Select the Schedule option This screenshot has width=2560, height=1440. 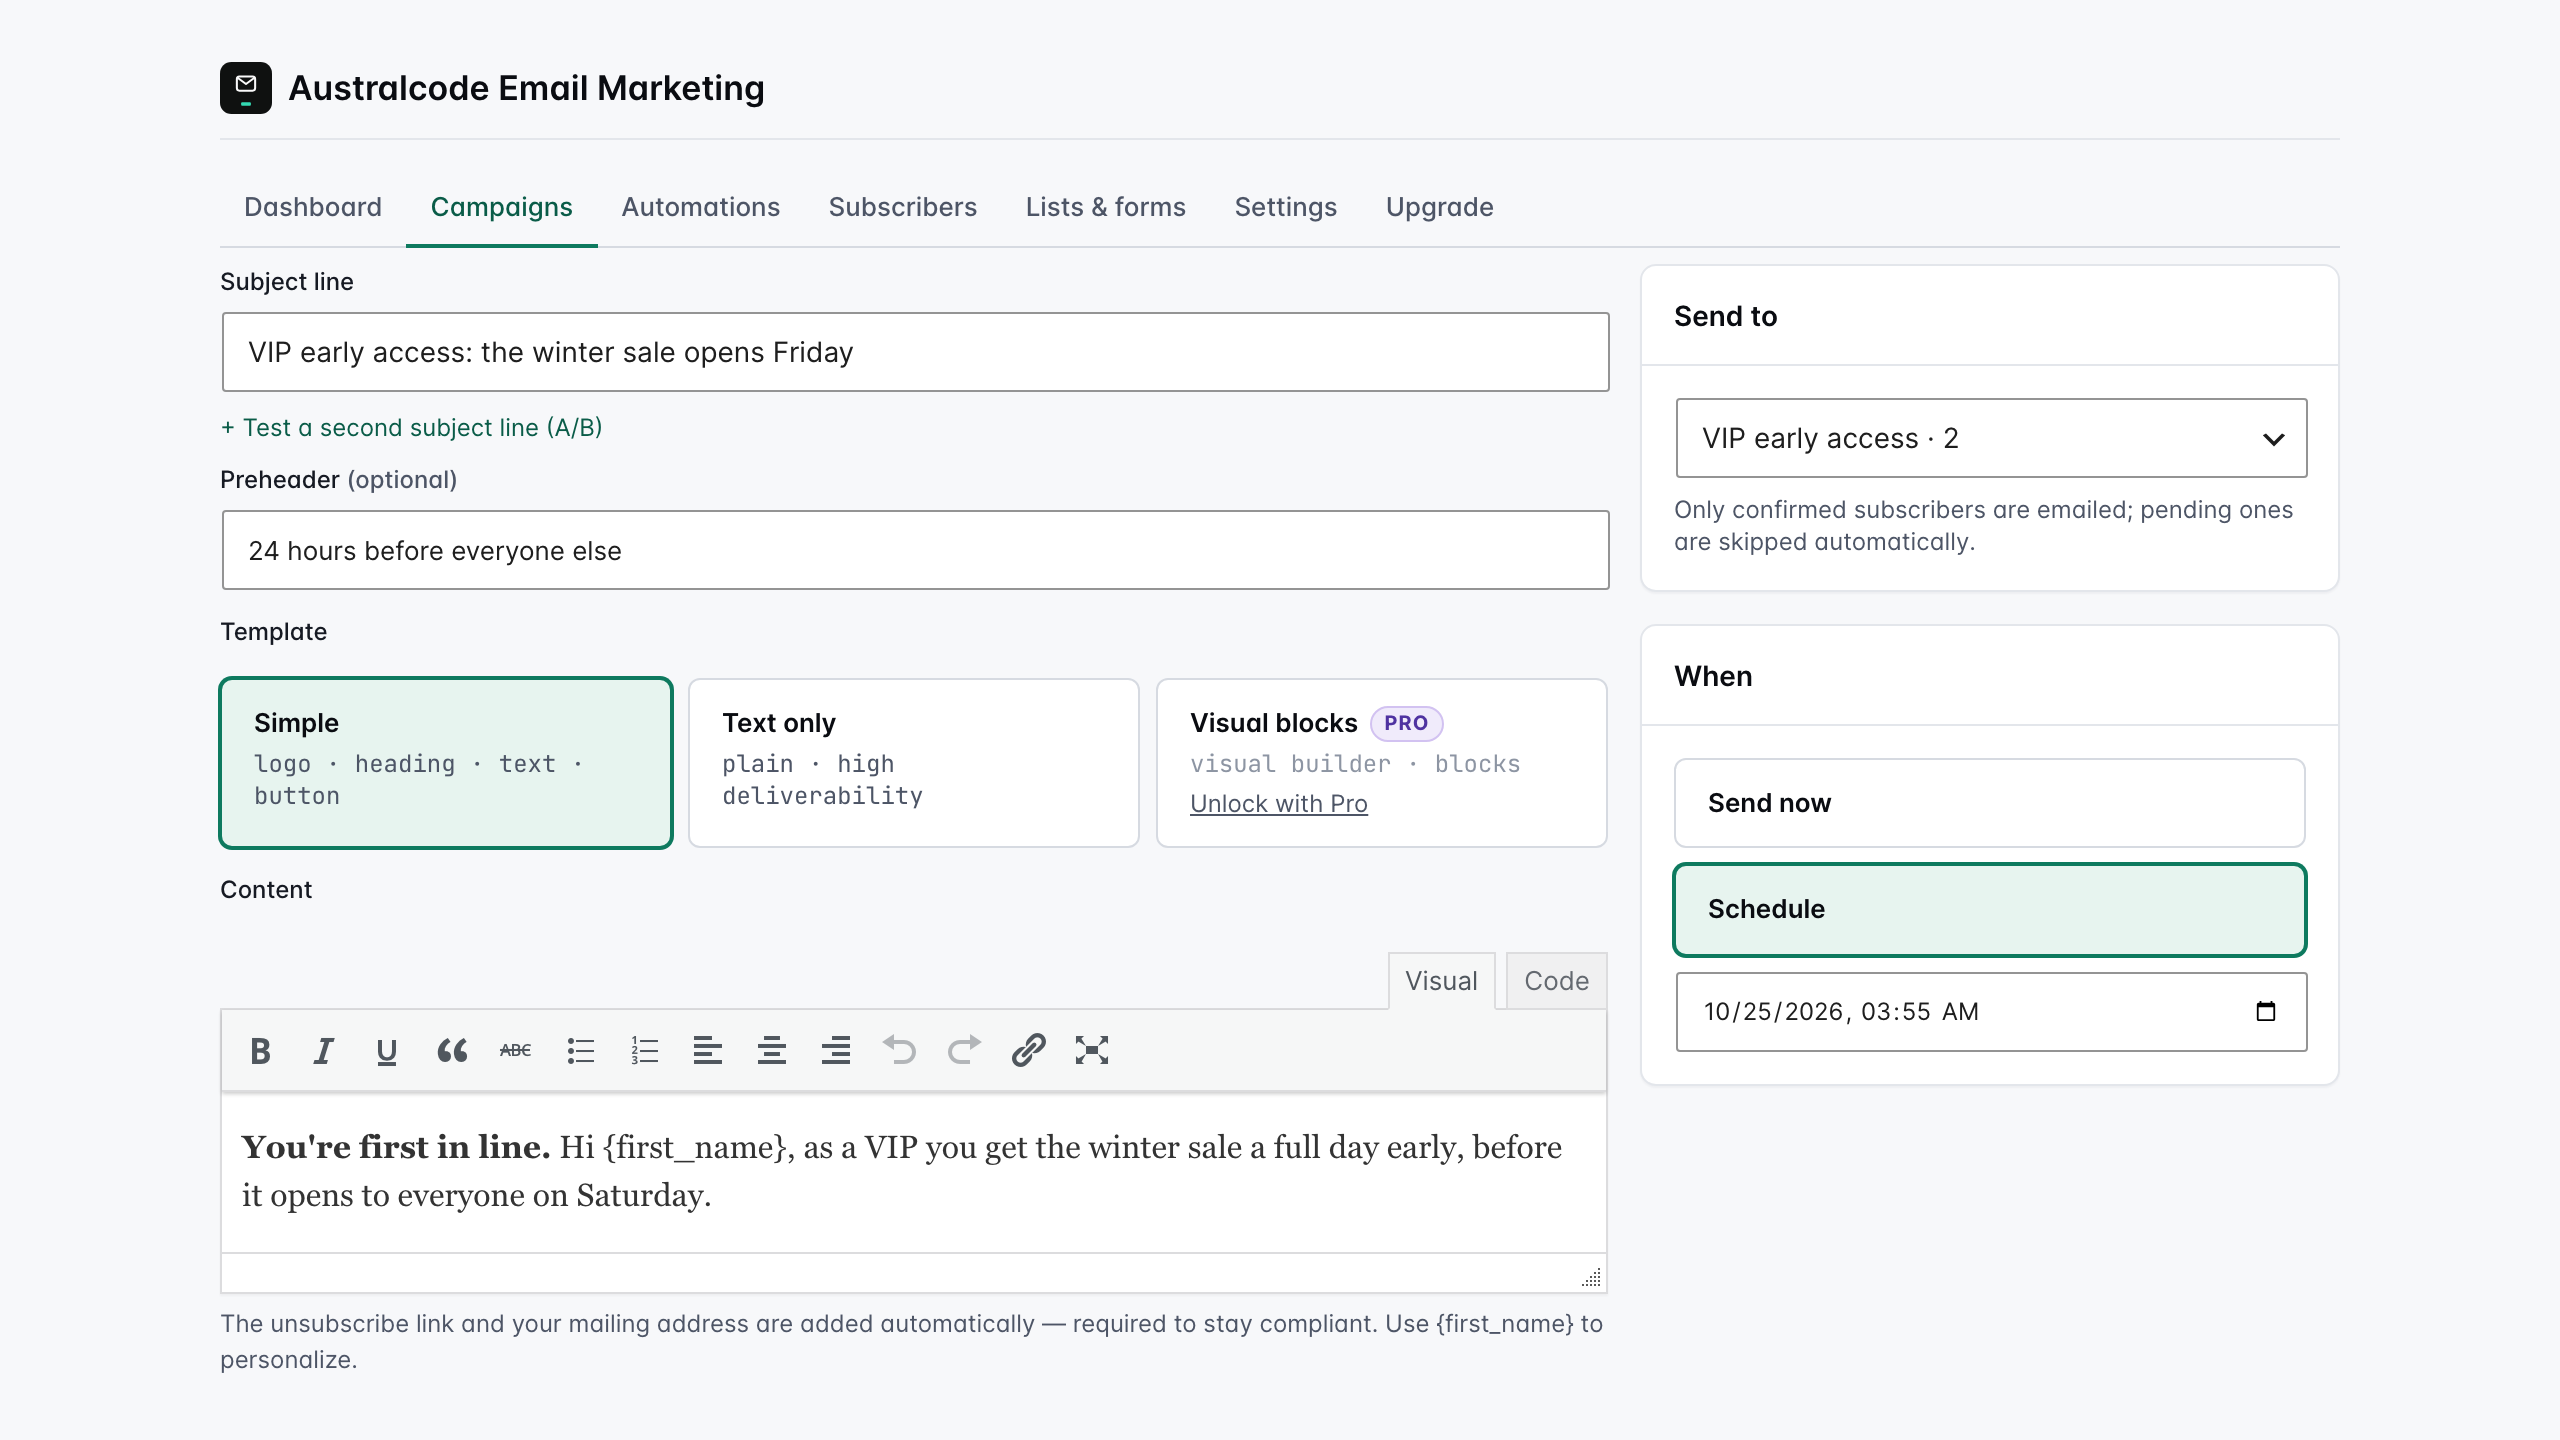coord(1990,910)
